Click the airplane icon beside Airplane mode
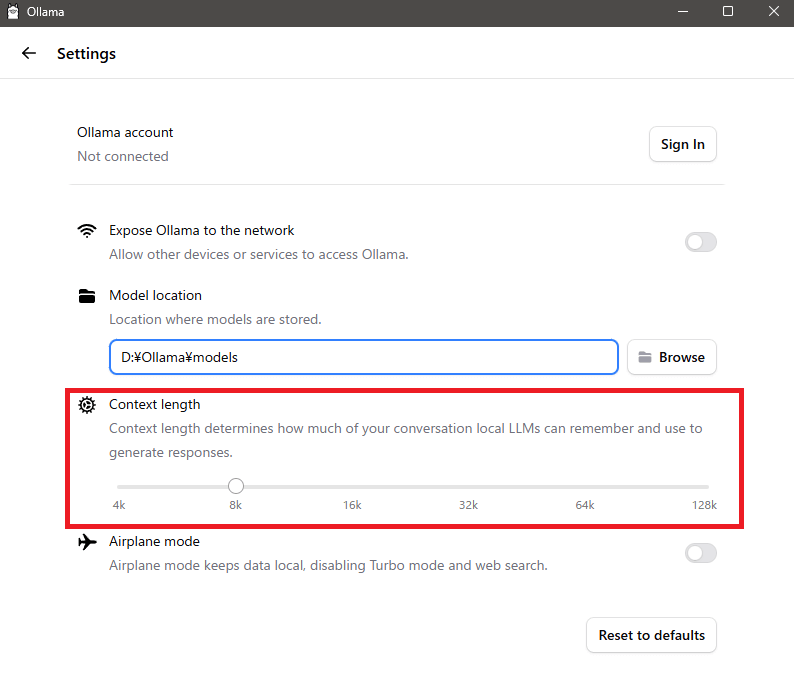Screen dimensions: 794x698 [x=87, y=542]
